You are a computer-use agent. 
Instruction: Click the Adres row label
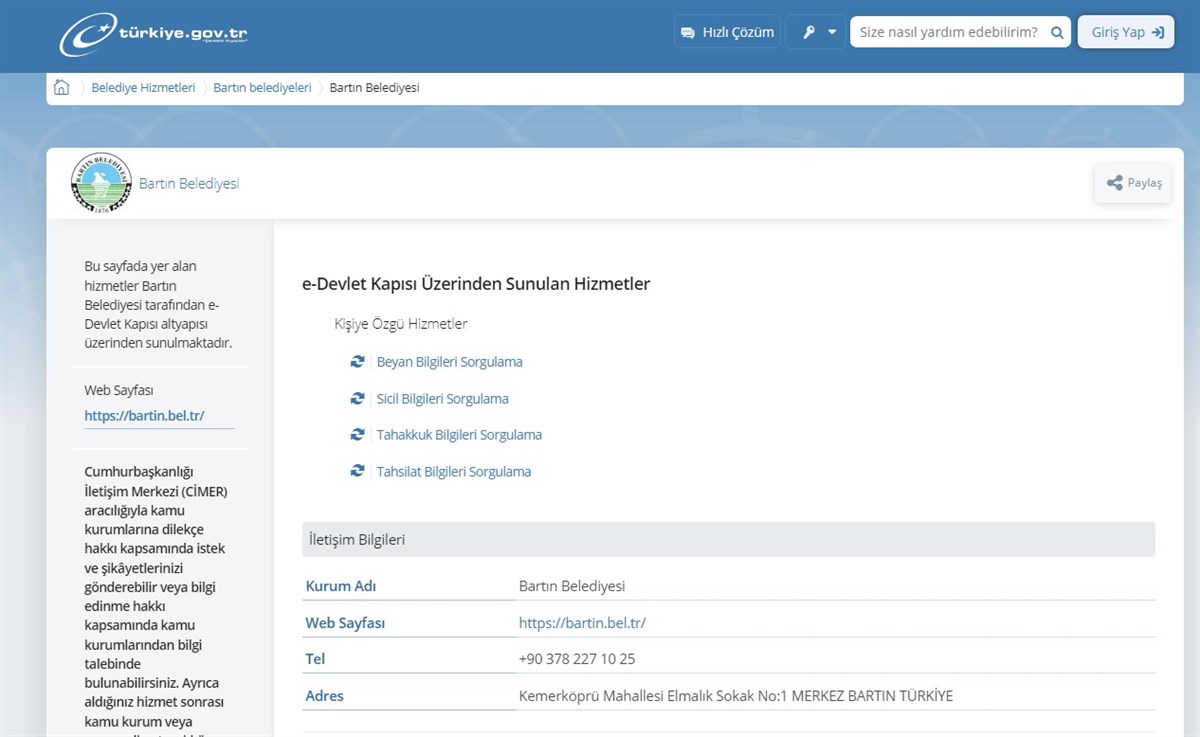click(x=324, y=696)
